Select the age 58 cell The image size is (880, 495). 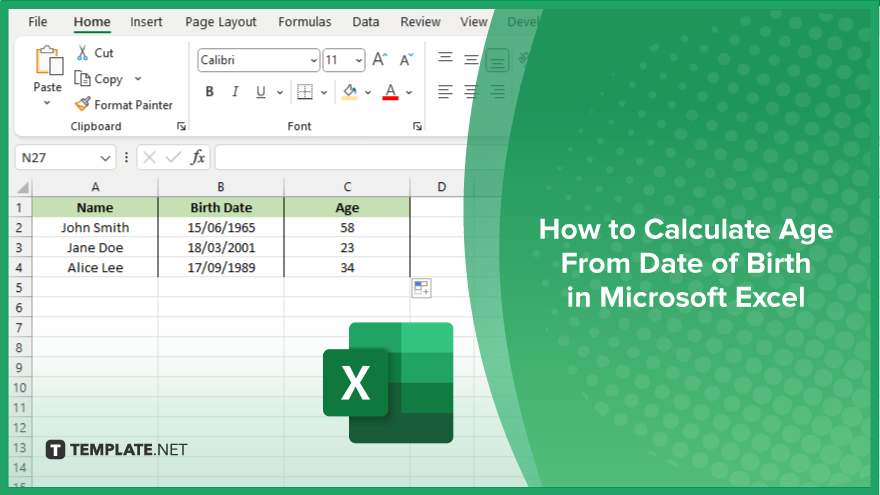pos(347,227)
